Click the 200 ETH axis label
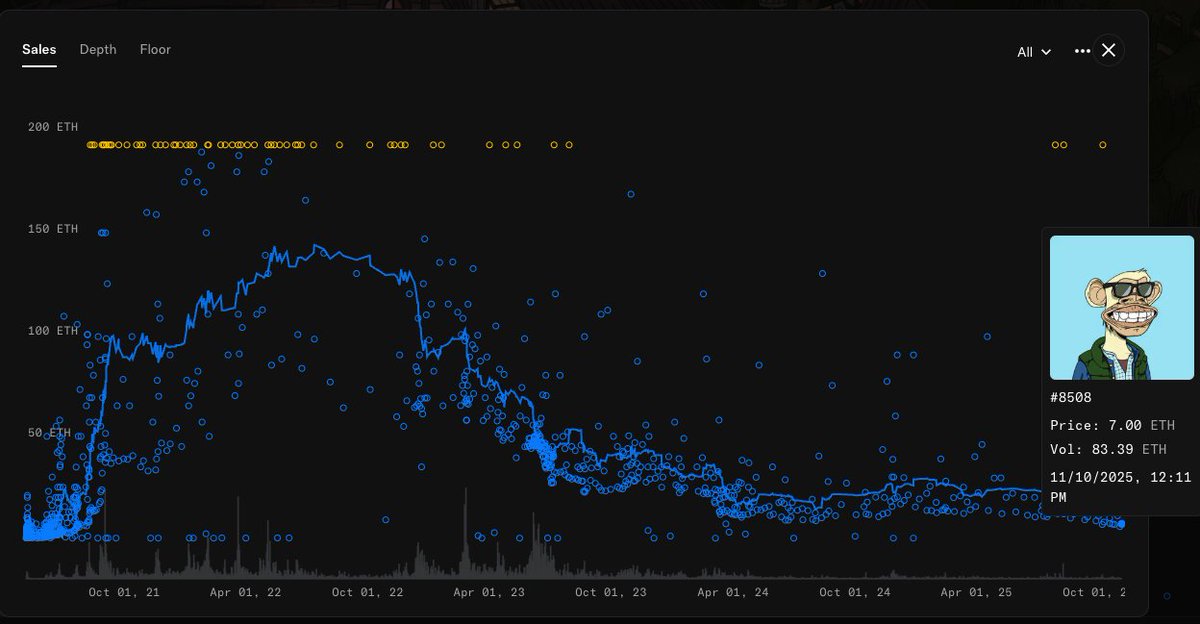The width and height of the screenshot is (1200, 624). (x=53, y=127)
